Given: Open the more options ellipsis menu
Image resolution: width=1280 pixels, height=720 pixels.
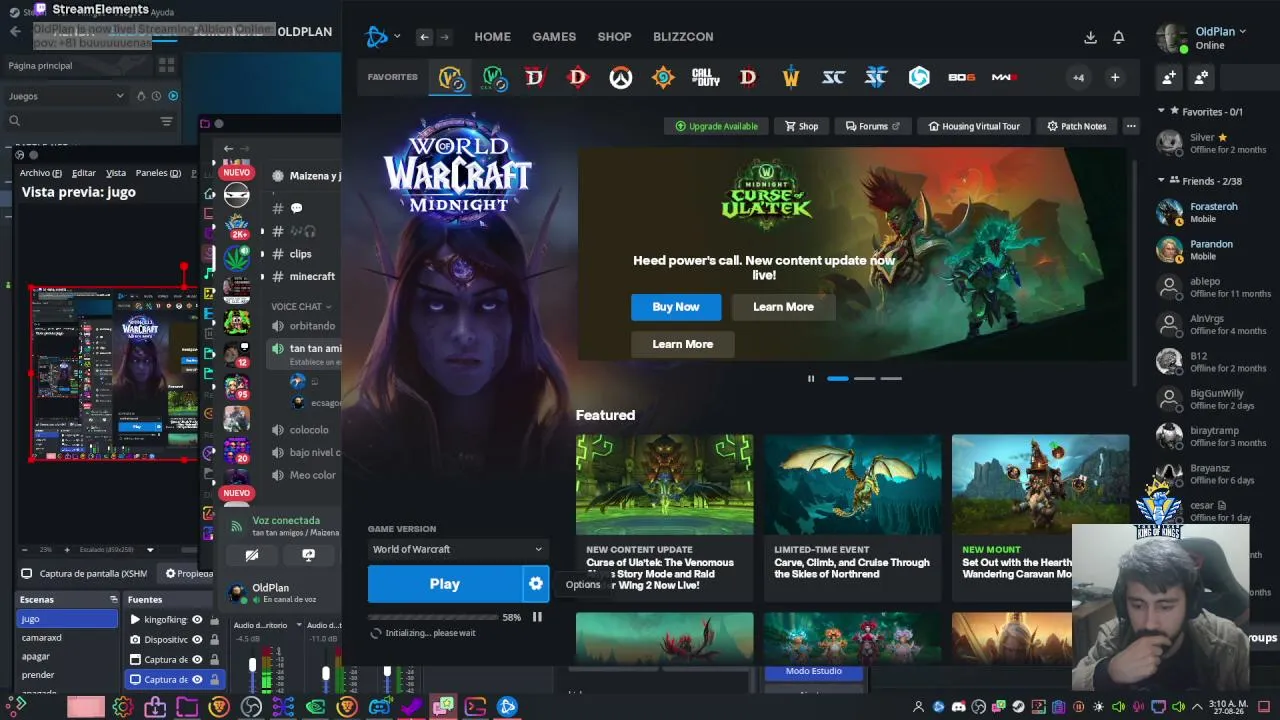Looking at the screenshot, I should pyautogui.click(x=1131, y=126).
